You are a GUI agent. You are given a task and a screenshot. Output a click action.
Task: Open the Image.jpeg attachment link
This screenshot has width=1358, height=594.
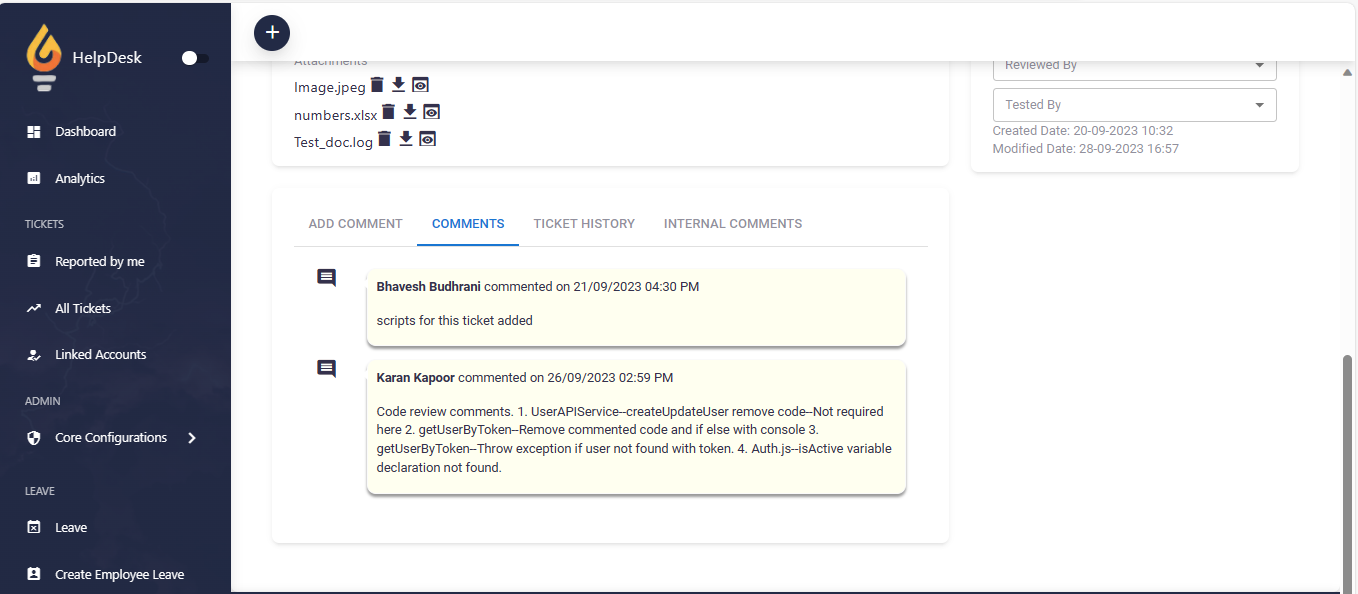pos(329,87)
